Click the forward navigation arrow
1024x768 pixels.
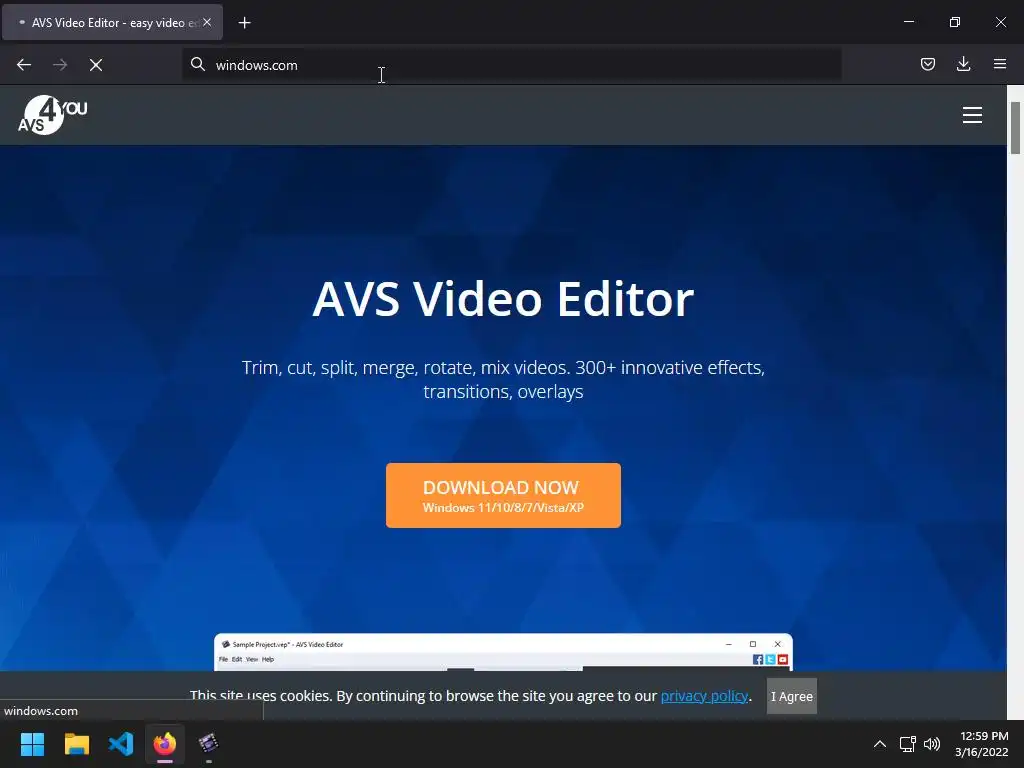pos(60,65)
